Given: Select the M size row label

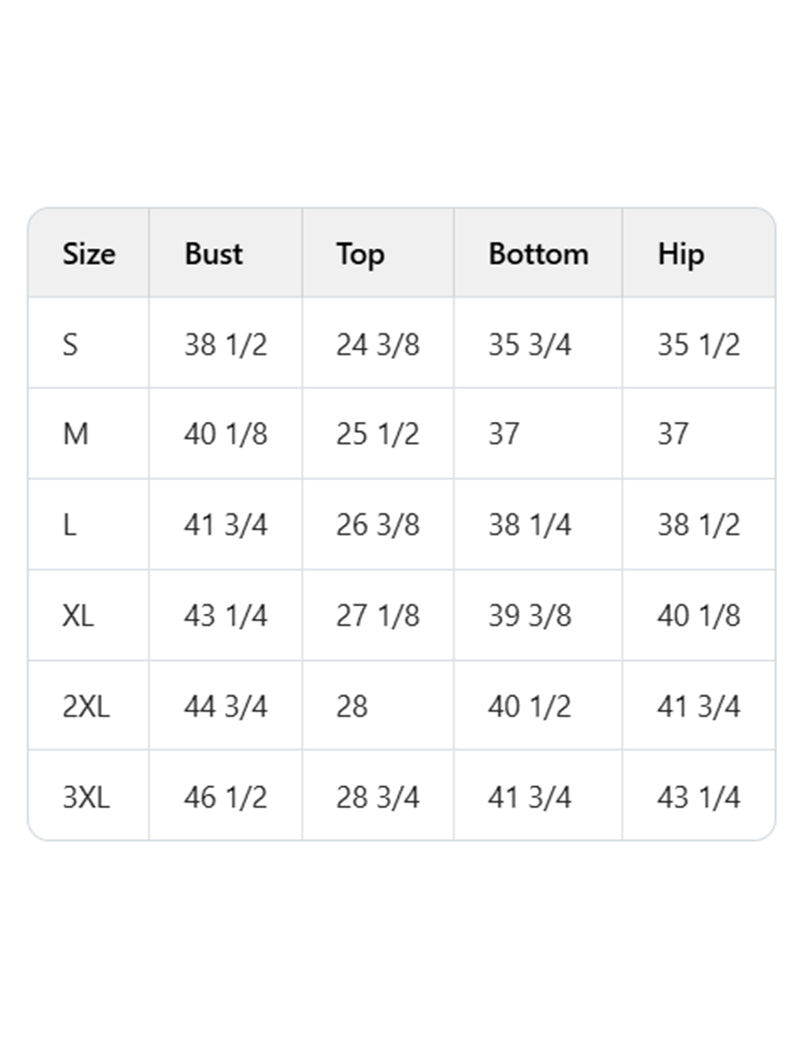Looking at the screenshot, I should pos(75,435).
